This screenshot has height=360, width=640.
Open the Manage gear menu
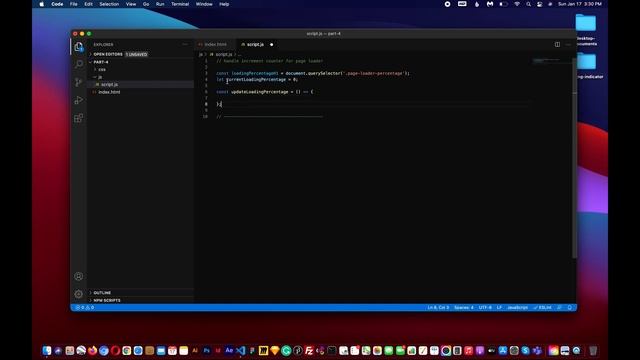point(79,294)
